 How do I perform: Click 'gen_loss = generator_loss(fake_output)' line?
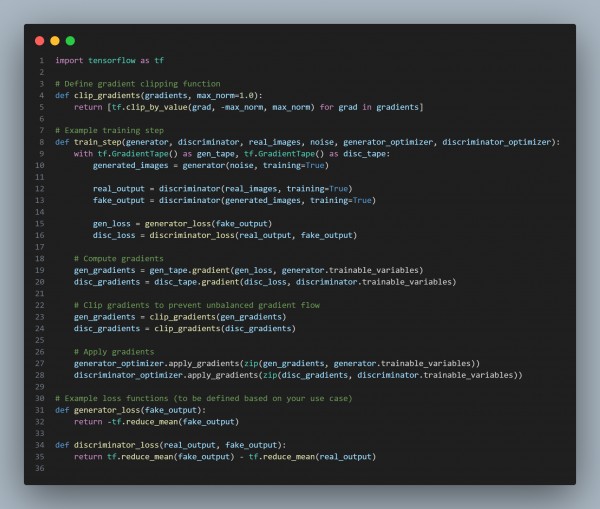click(x=182, y=224)
